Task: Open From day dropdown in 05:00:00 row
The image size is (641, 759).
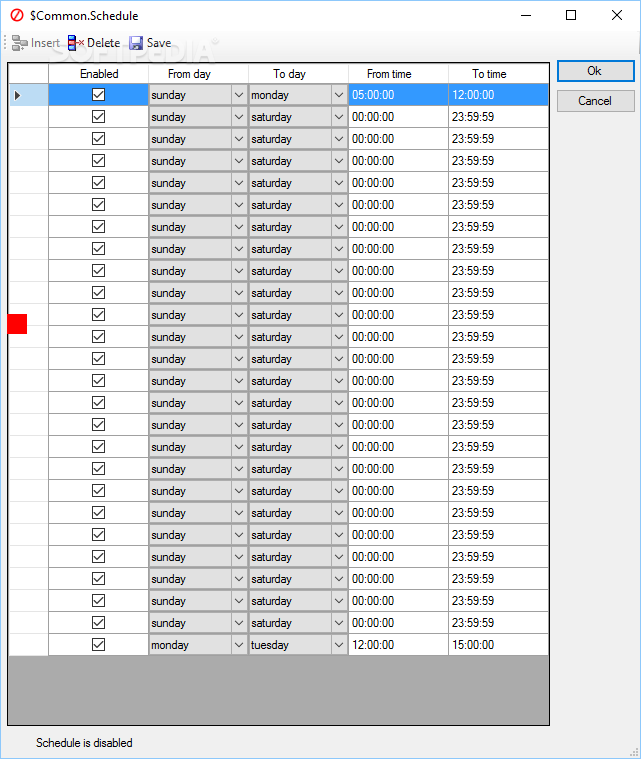Action: click(239, 95)
